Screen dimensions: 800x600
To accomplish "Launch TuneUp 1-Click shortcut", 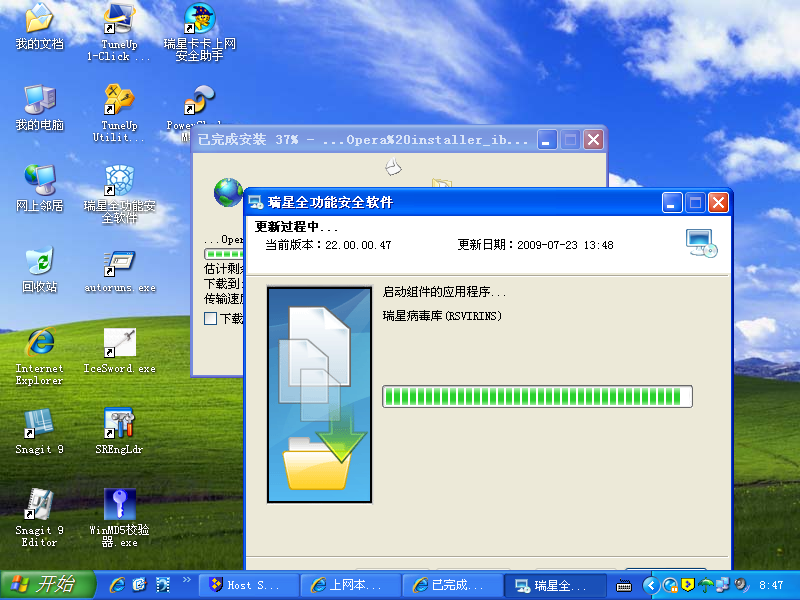I will (119, 32).
